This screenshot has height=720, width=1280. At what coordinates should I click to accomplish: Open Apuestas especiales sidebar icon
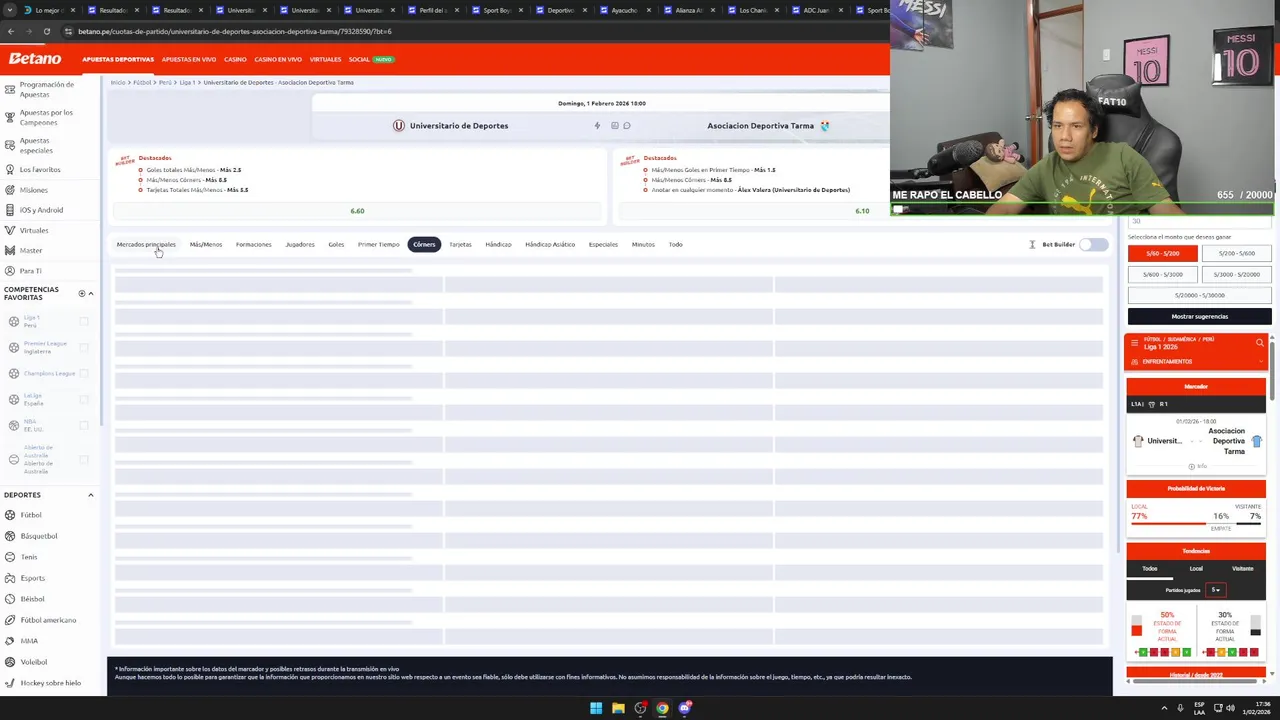coord(10,145)
